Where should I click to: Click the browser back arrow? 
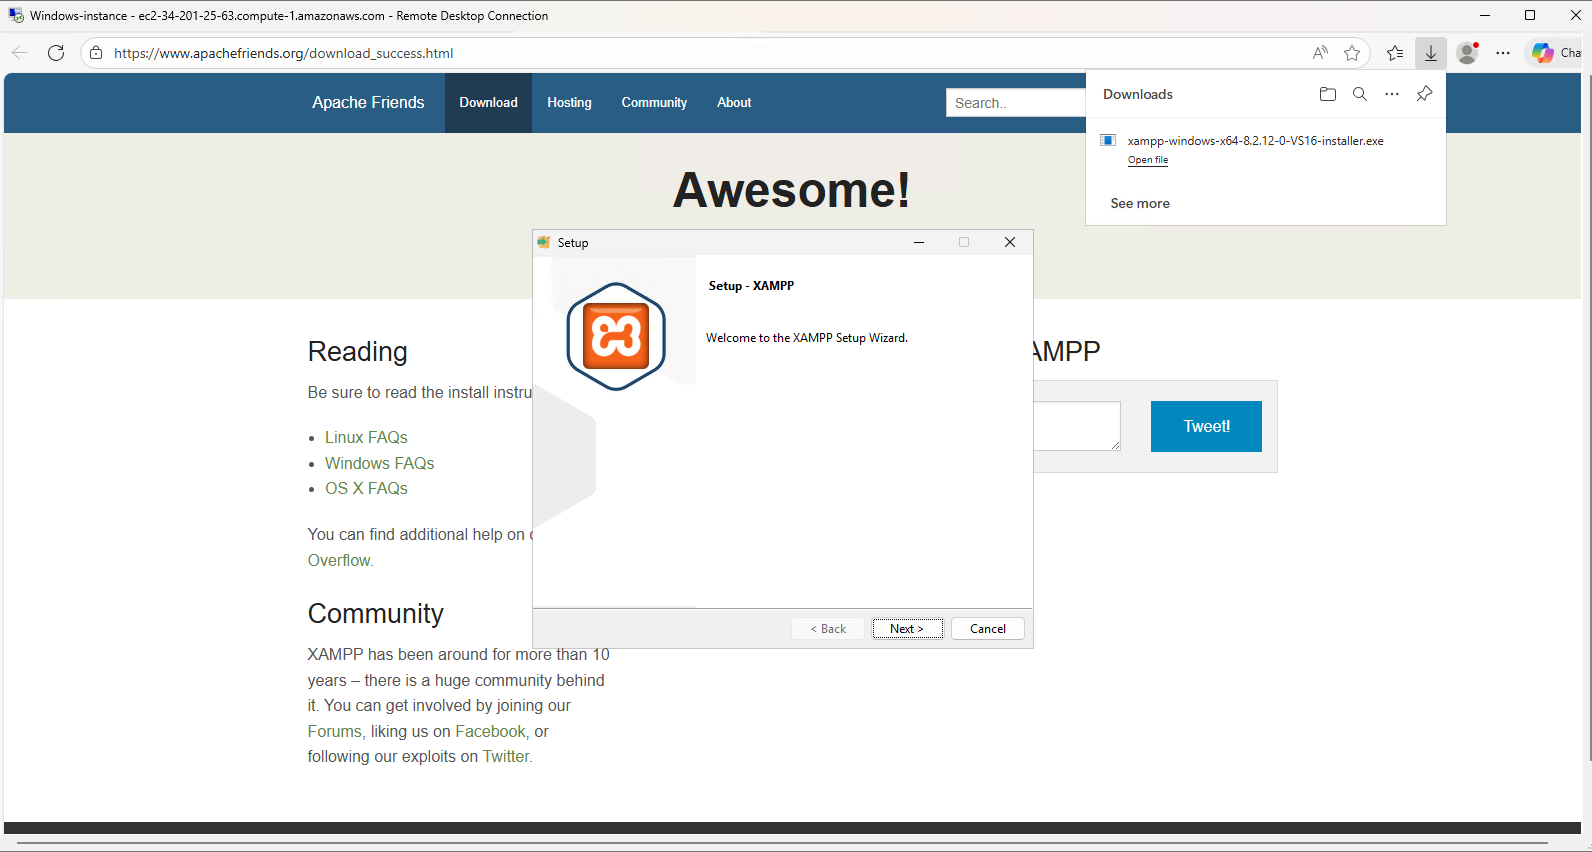(20, 53)
